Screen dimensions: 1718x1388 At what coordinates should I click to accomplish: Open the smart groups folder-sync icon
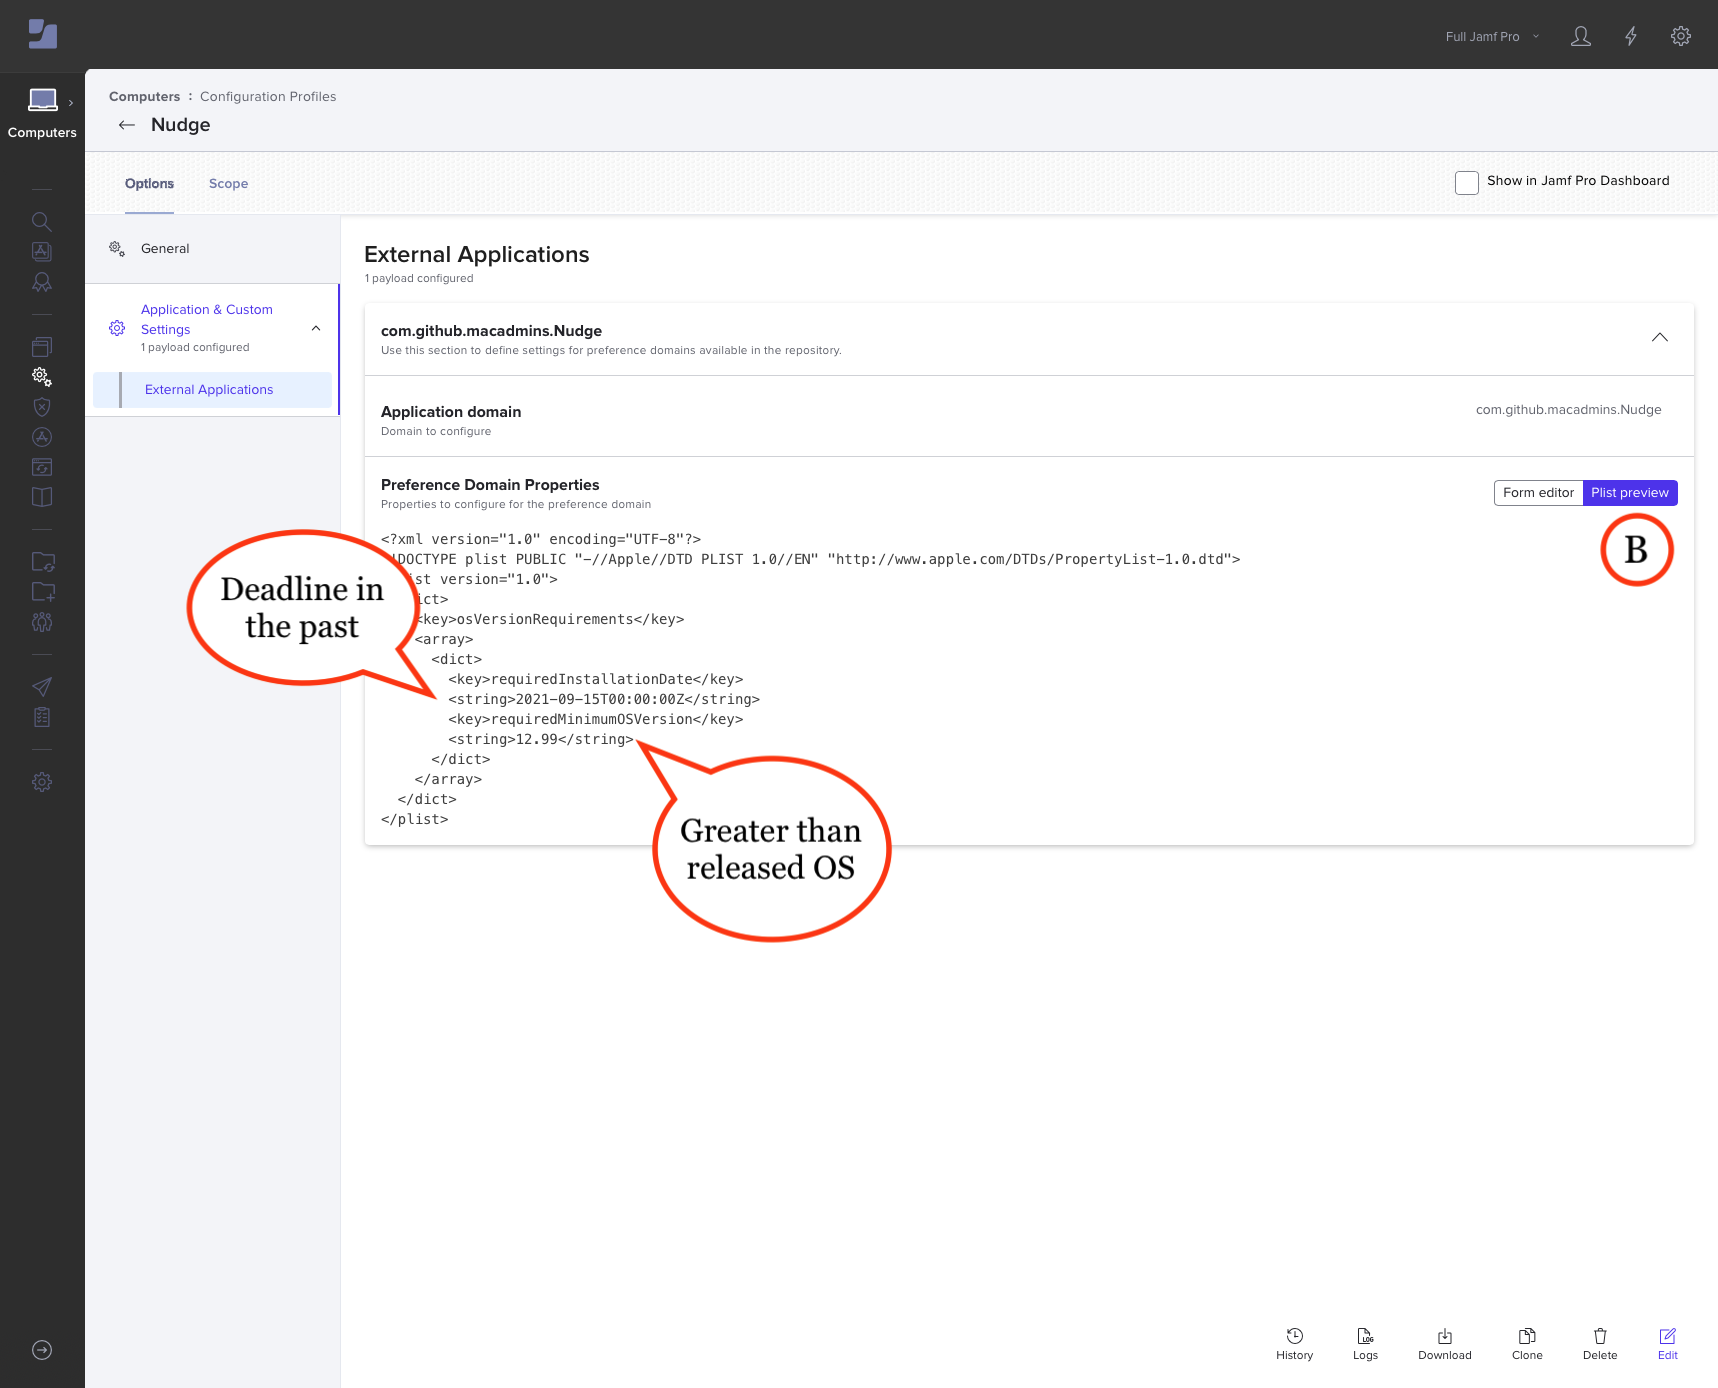tap(43, 562)
